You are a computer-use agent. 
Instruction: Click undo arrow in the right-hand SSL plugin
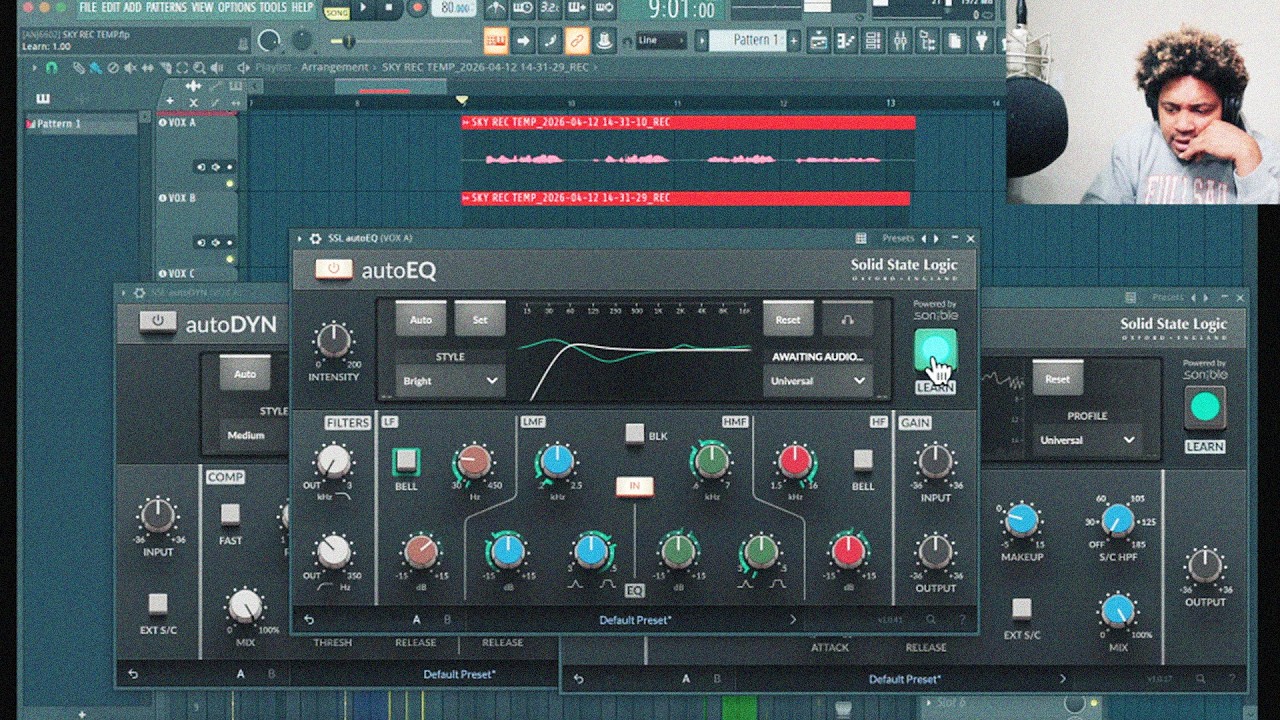coord(578,679)
